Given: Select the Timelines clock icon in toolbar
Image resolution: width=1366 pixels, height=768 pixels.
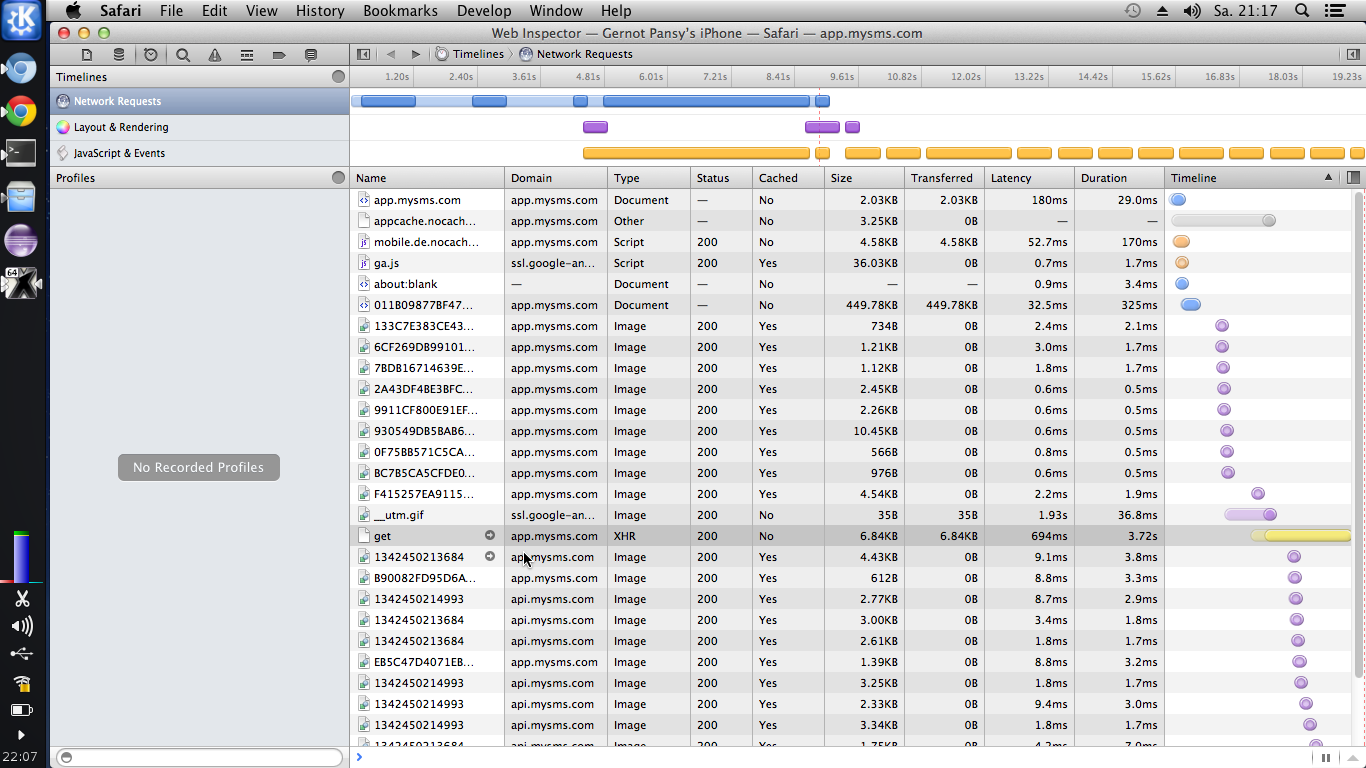Looking at the screenshot, I should point(151,55).
